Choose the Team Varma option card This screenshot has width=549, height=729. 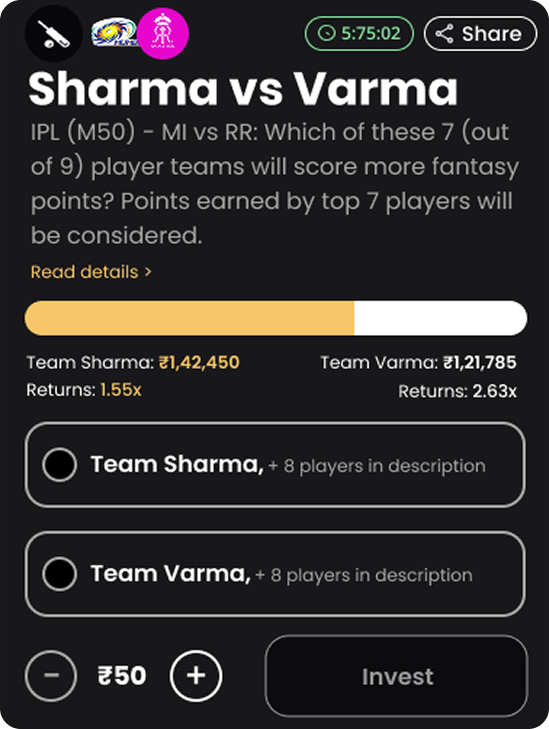pyautogui.click(x=275, y=574)
